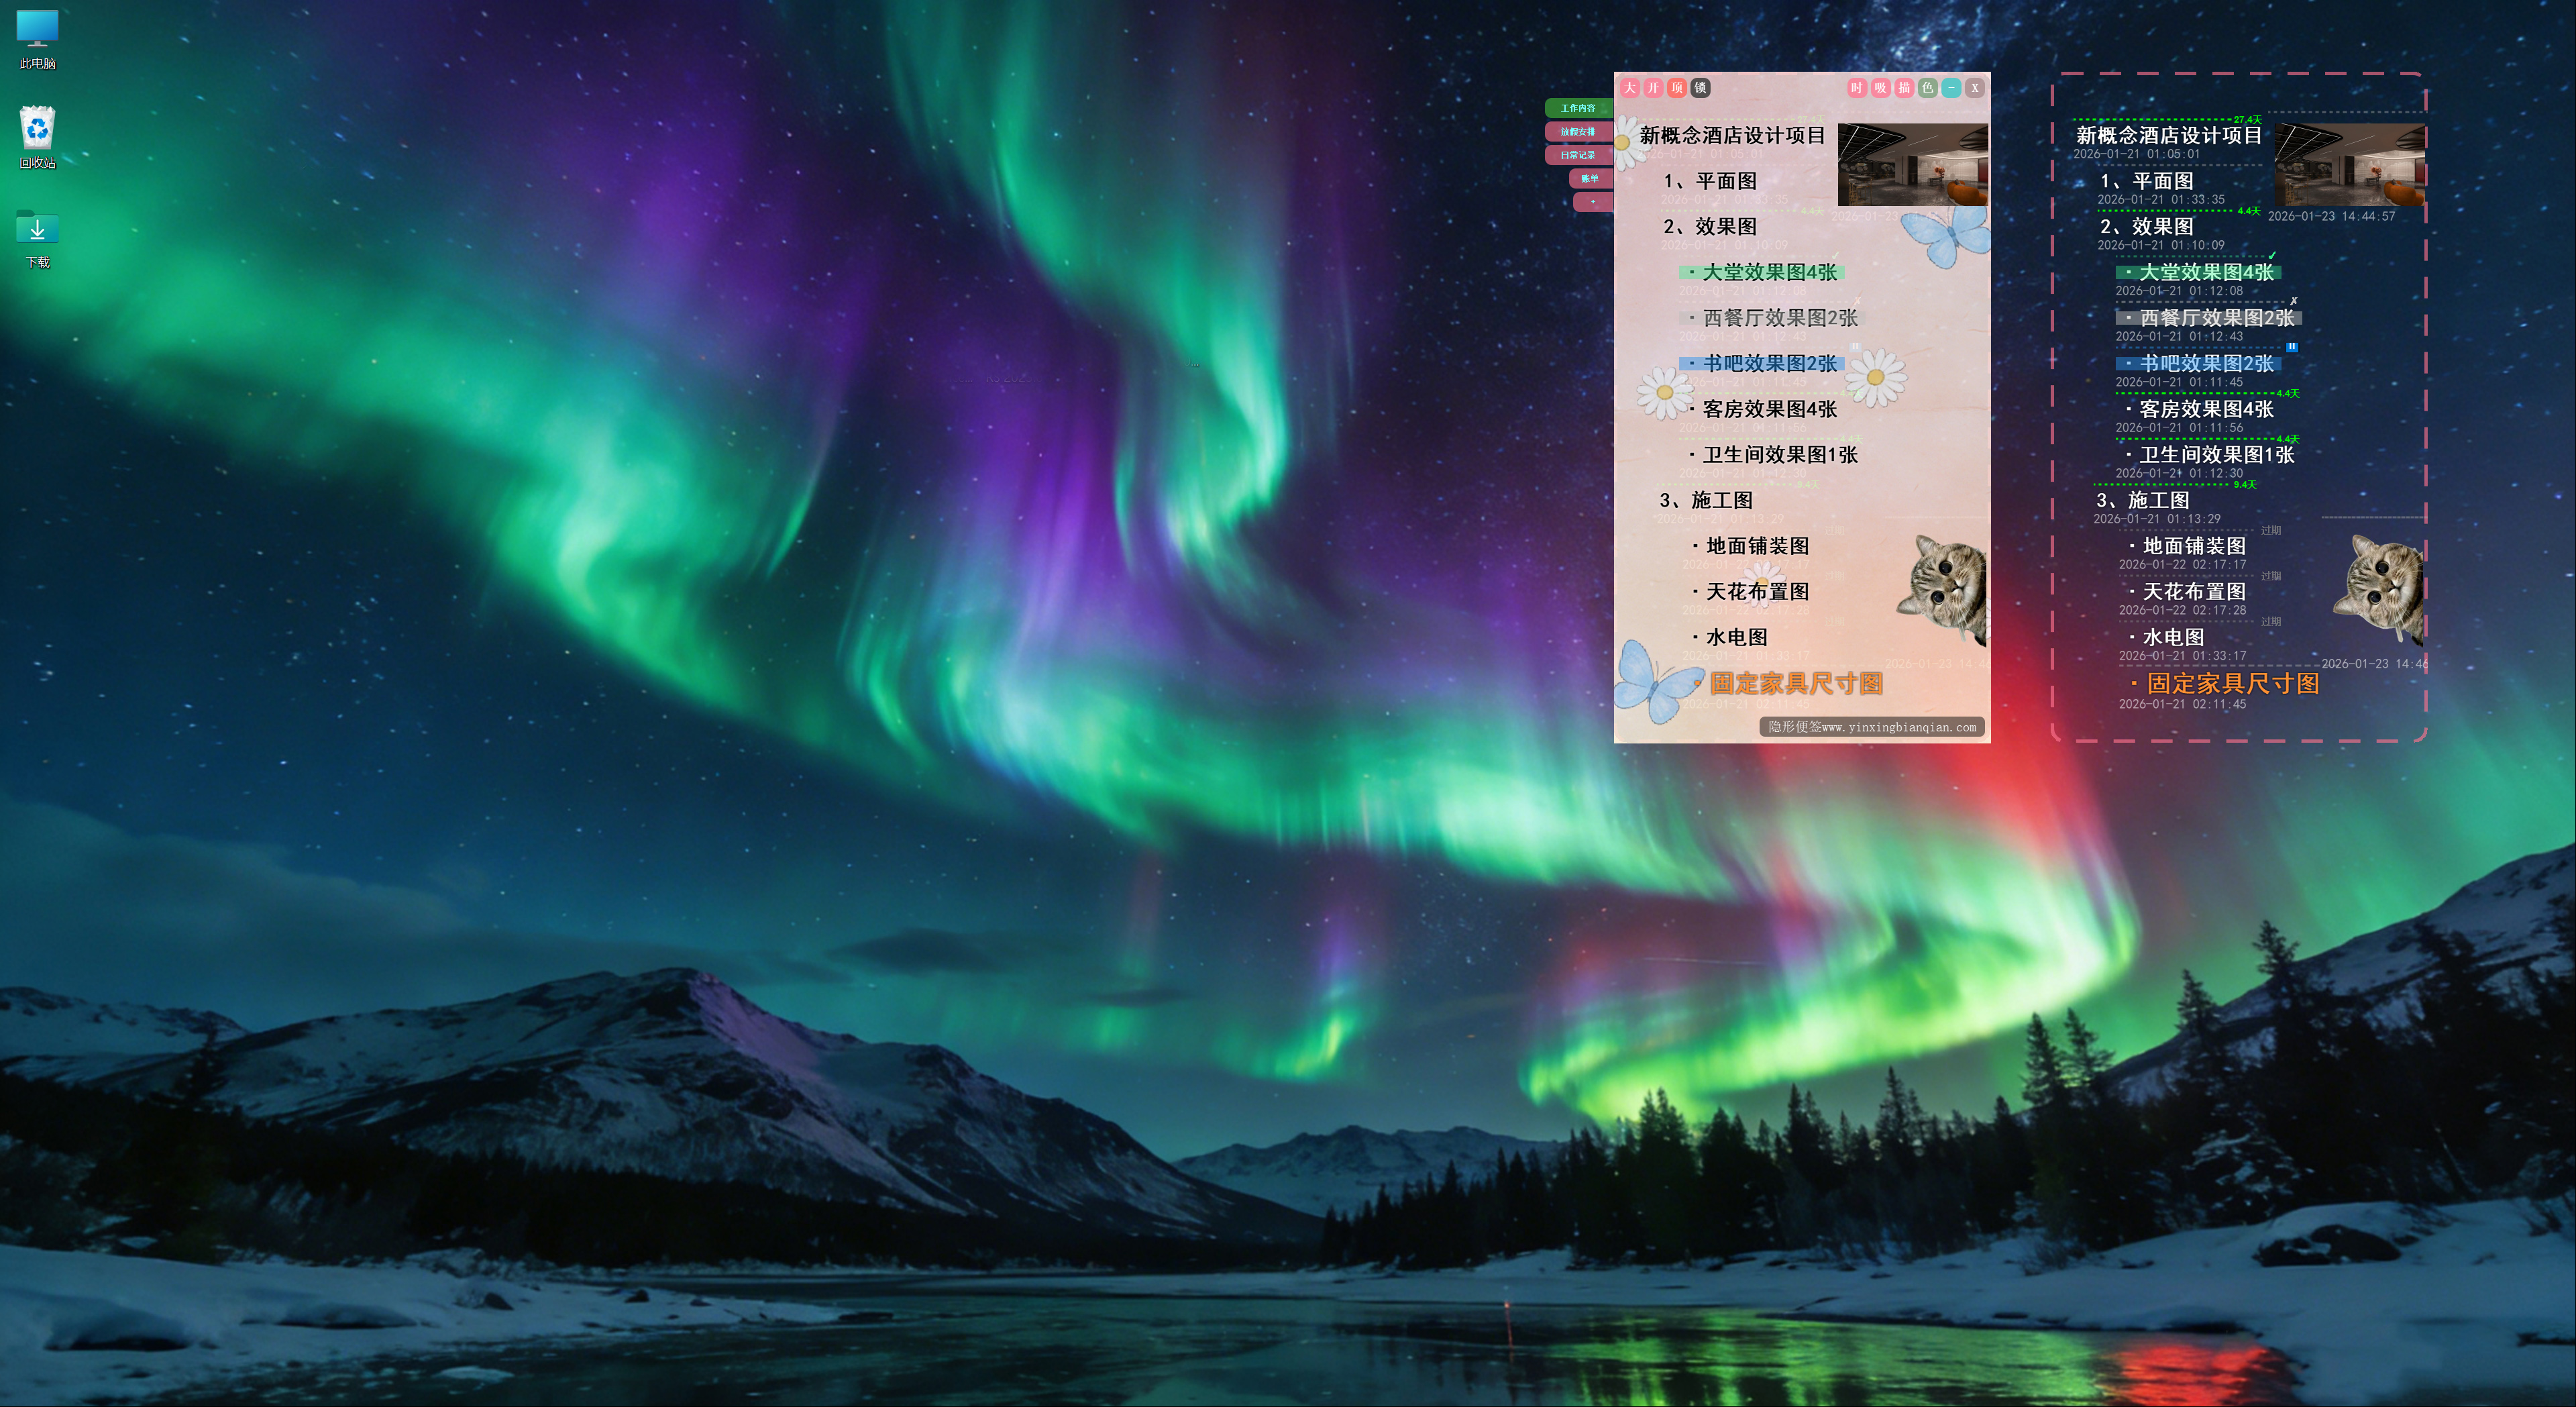Open the 色 color picker button
2576x1407 pixels.
pyautogui.click(x=1927, y=88)
